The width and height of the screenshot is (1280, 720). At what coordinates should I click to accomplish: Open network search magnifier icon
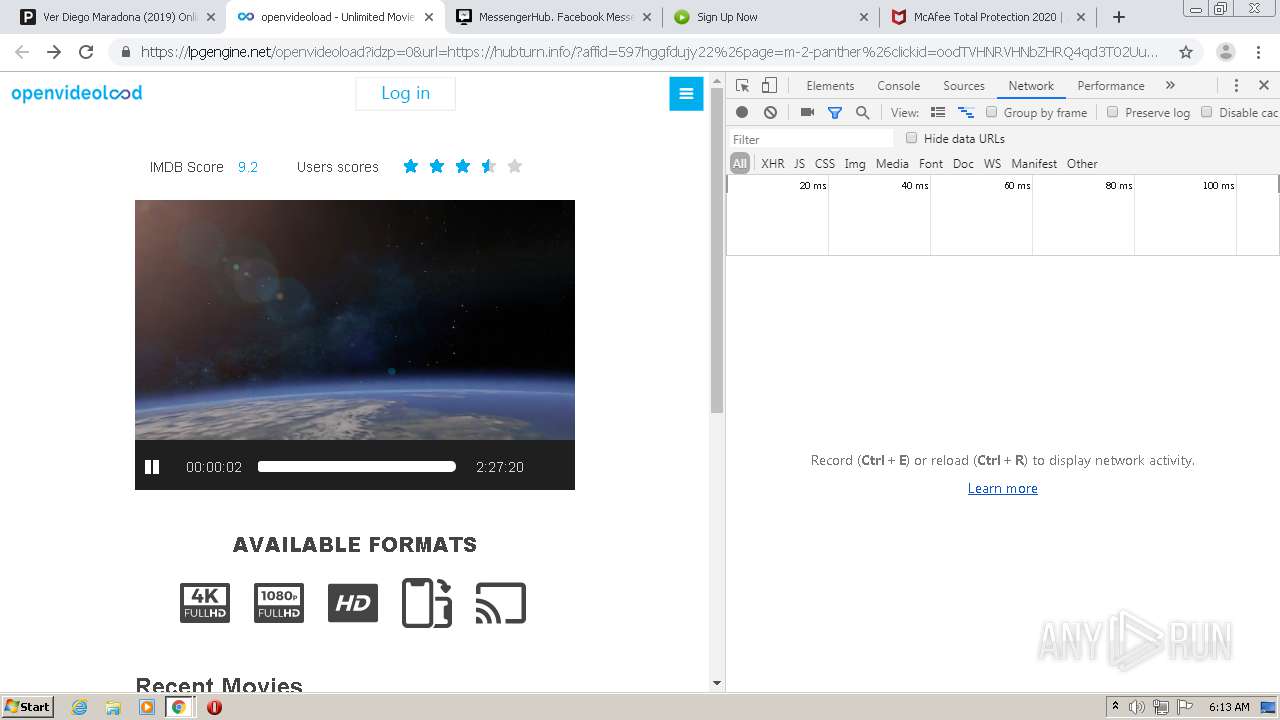click(862, 113)
